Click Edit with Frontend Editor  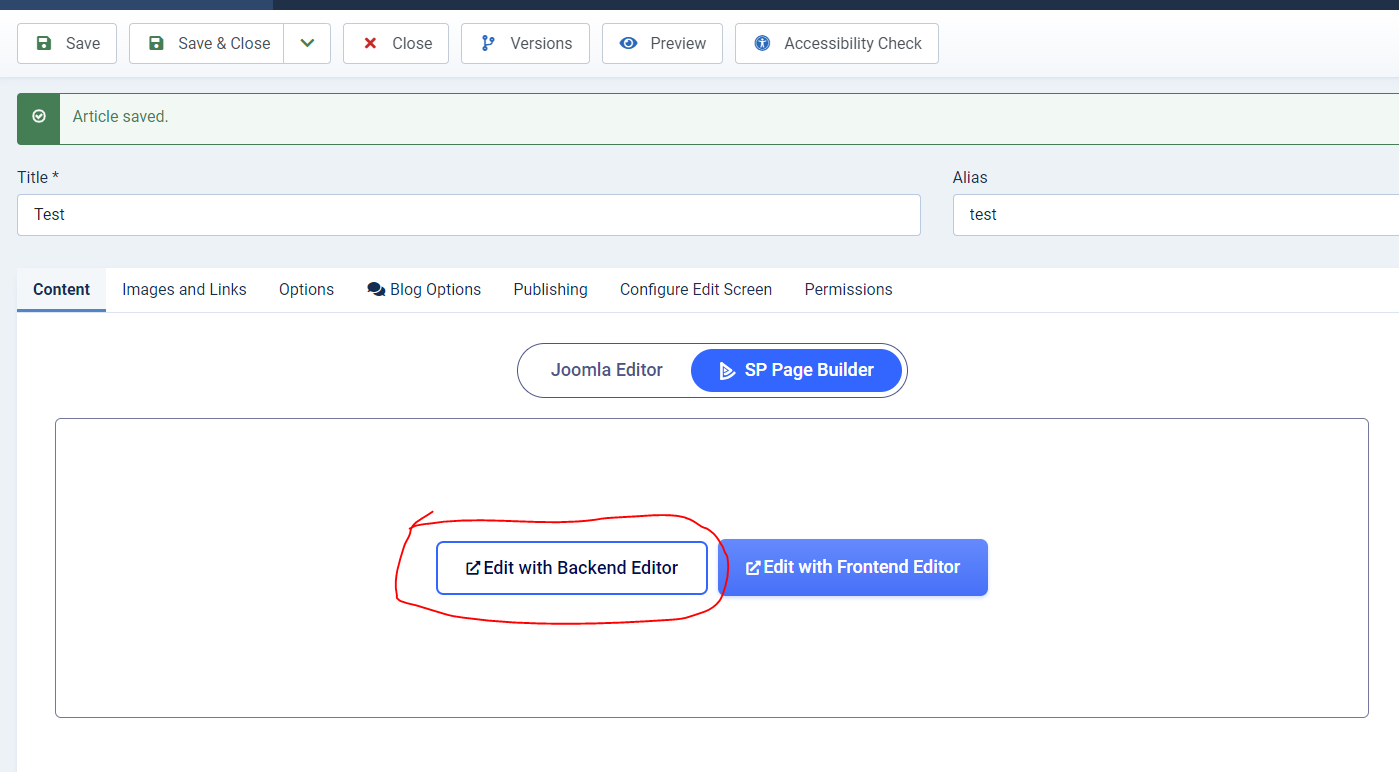click(x=853, y=567)
